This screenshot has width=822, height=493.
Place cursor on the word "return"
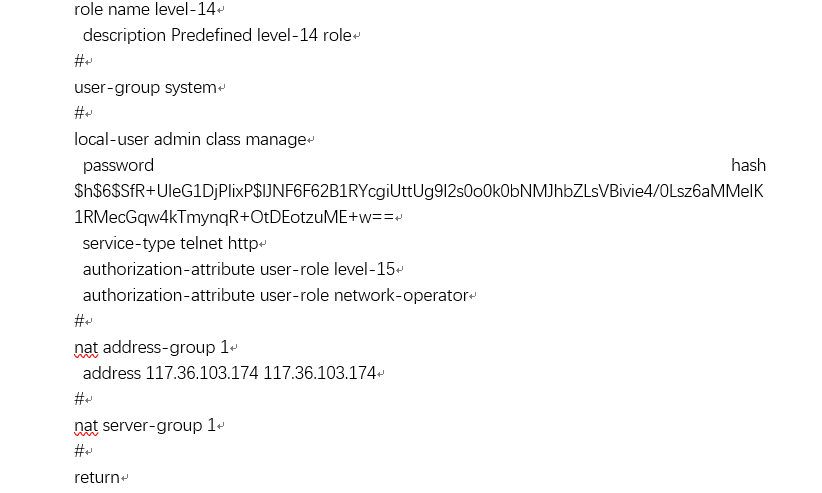(97, 478)
